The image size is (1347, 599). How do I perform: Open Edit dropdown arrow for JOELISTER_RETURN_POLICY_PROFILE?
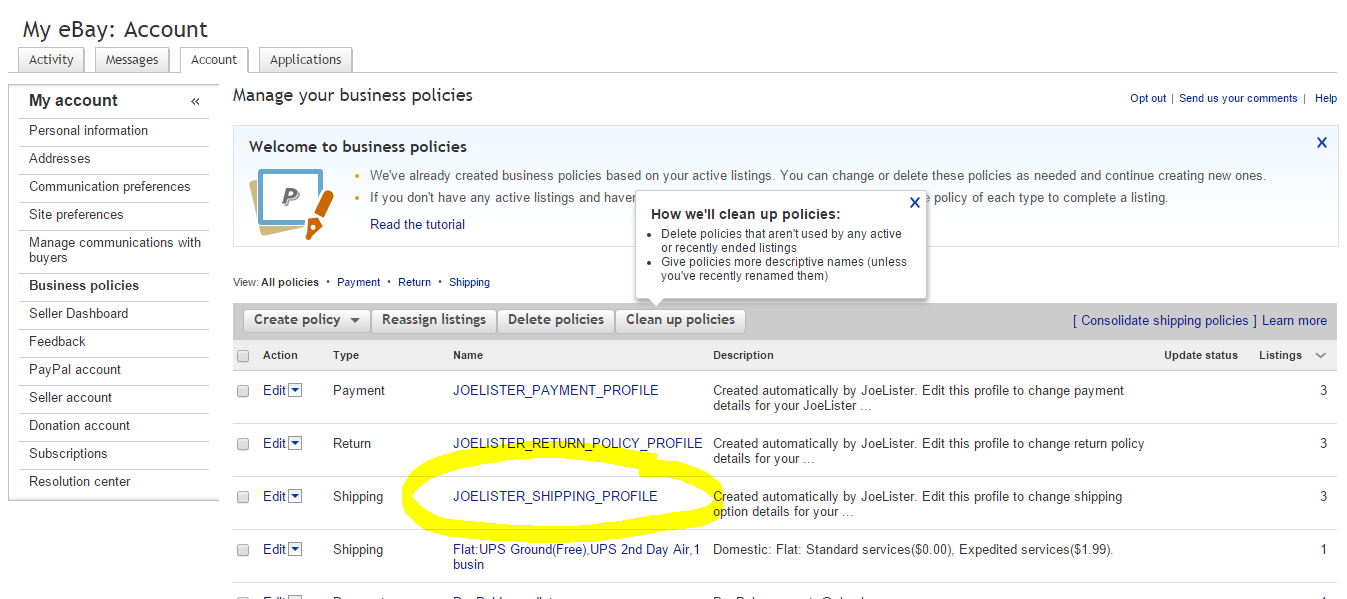[295, 443]
